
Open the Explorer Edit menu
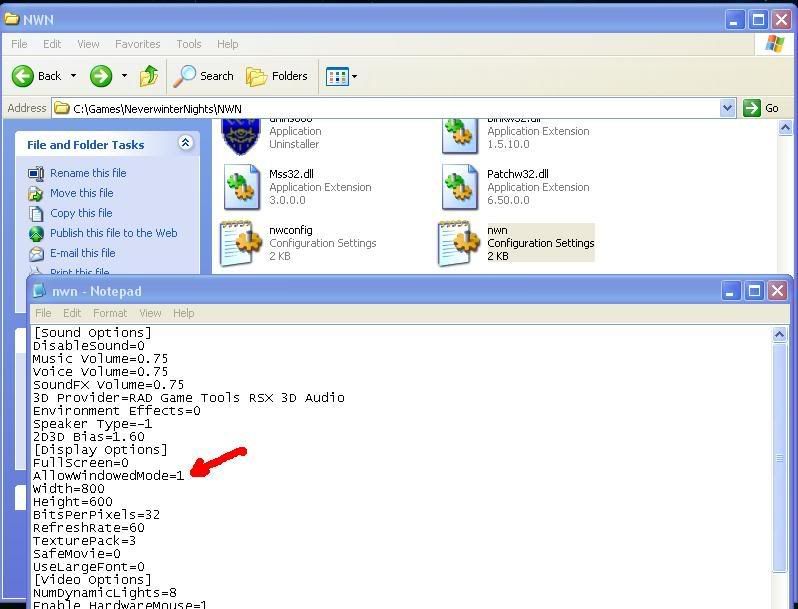[52, 44]
